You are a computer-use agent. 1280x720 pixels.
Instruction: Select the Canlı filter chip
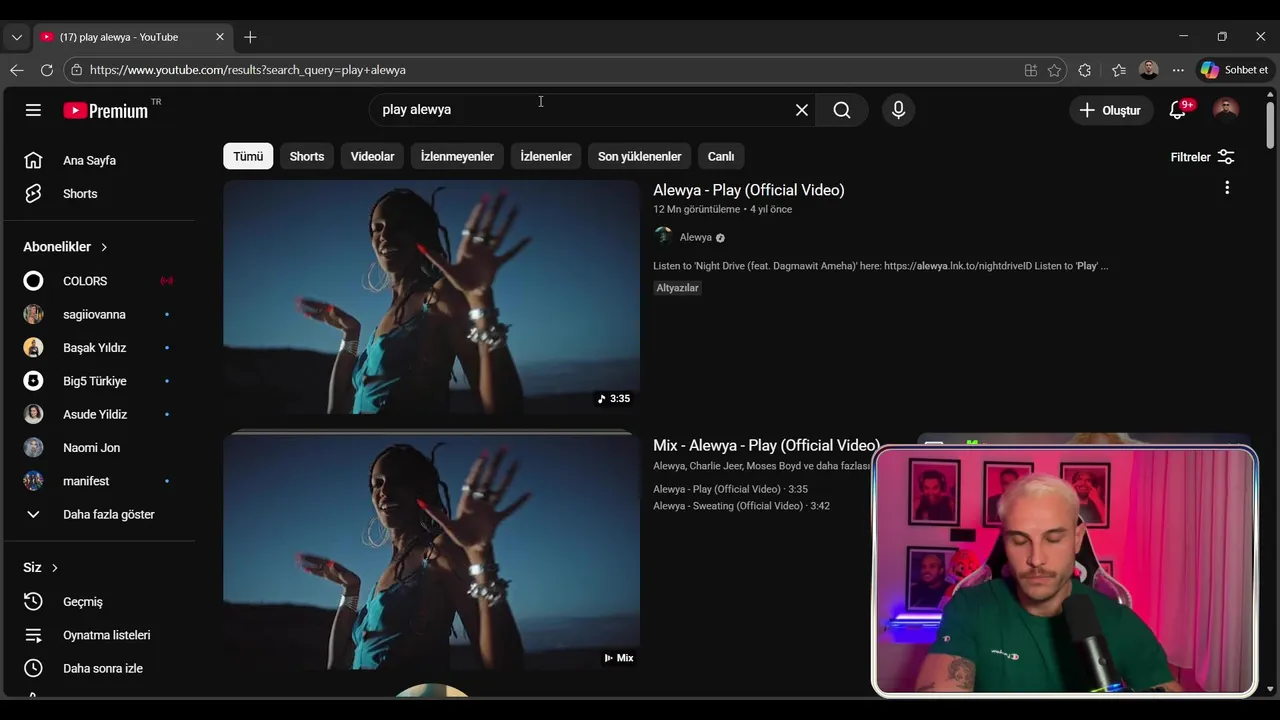tap(721, 156)
